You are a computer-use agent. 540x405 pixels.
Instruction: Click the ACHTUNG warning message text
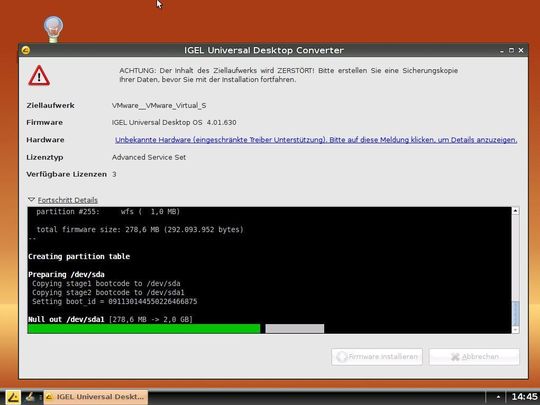pyautogui.click(x=289, y=75)
